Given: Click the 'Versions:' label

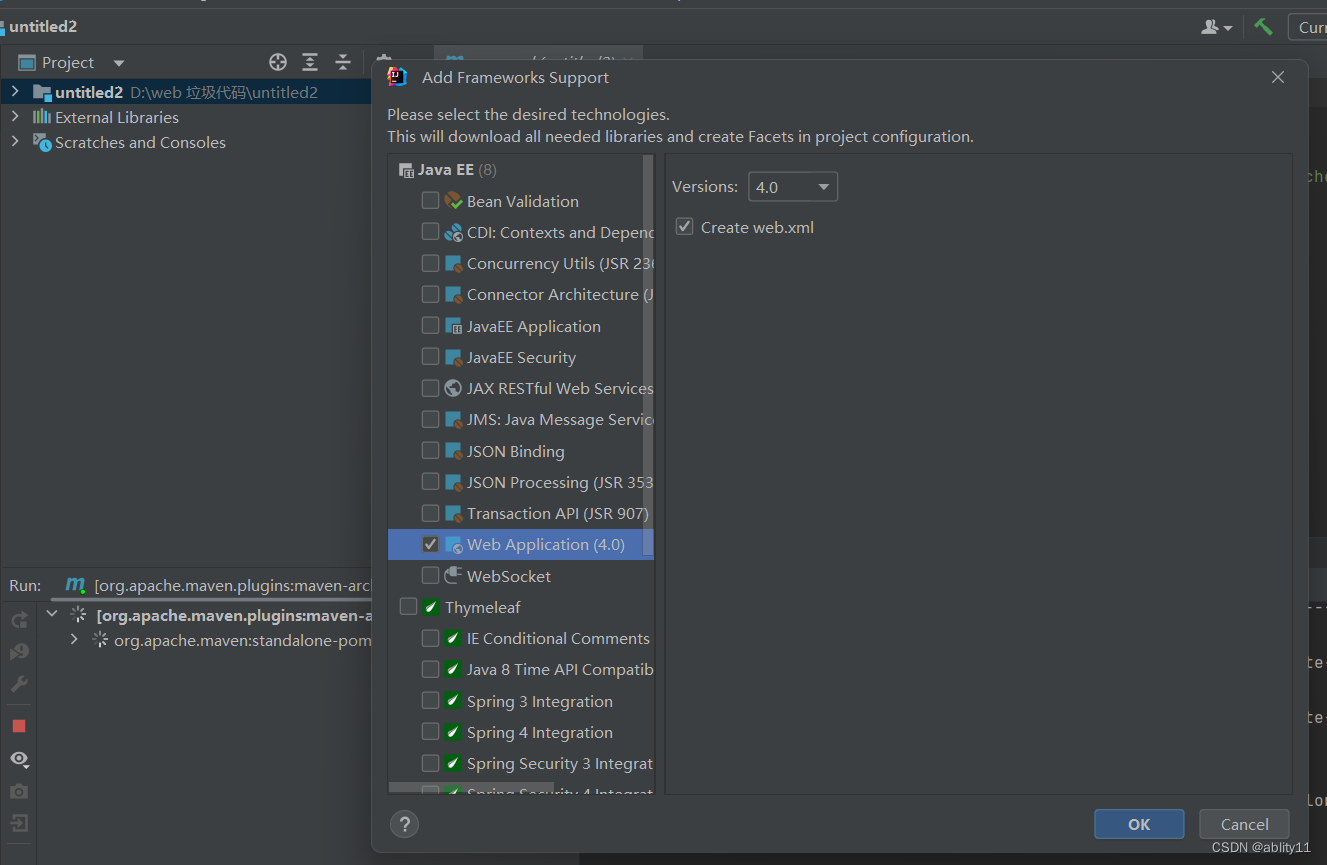Looking at the screenshot, I should (705, 186).
